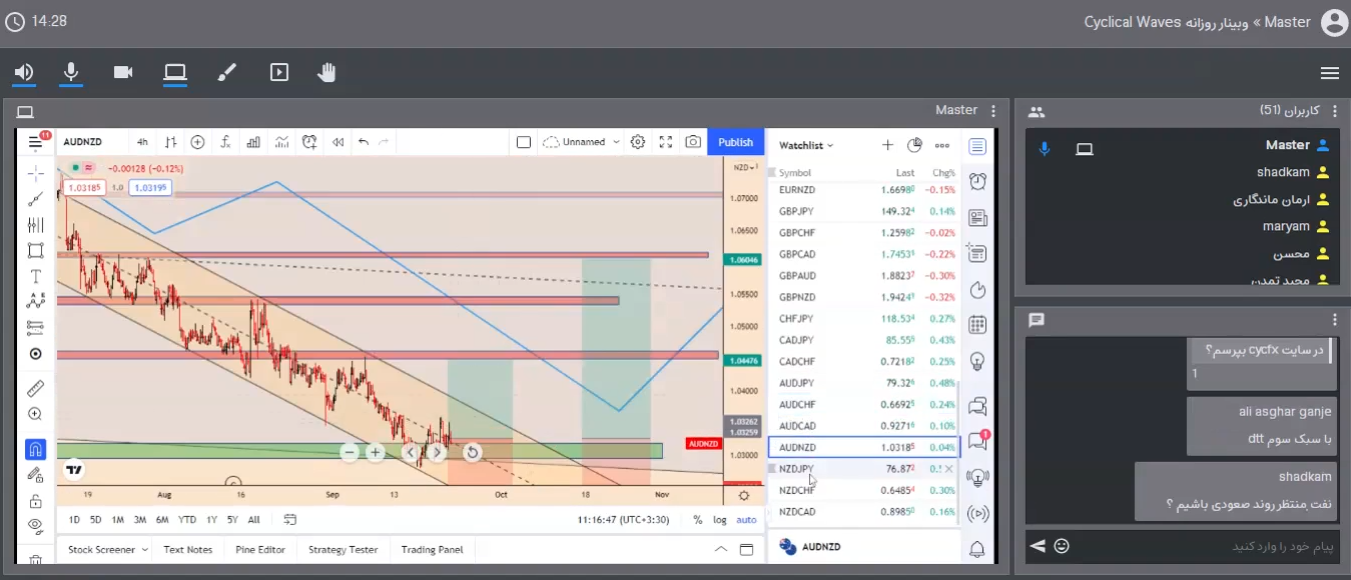The width and height of the screenshot is (1351, 580).
Task: Expand the Watchlist dropdown
Action: (806, 146)
